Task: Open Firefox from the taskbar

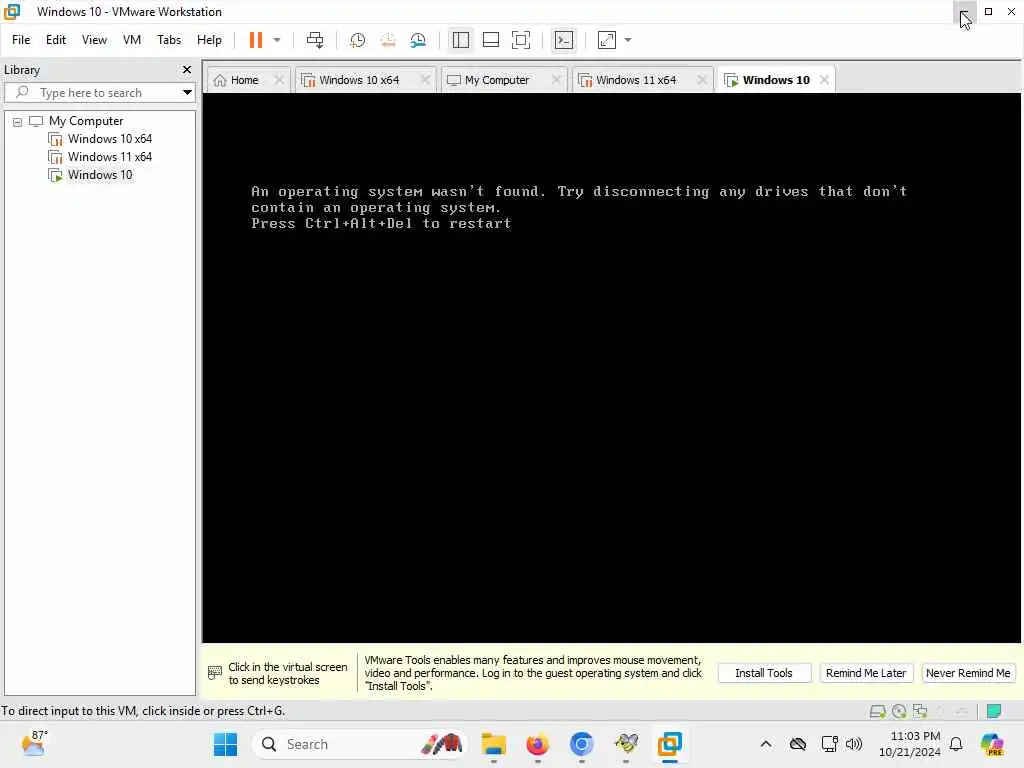Action: click(537, 744)
